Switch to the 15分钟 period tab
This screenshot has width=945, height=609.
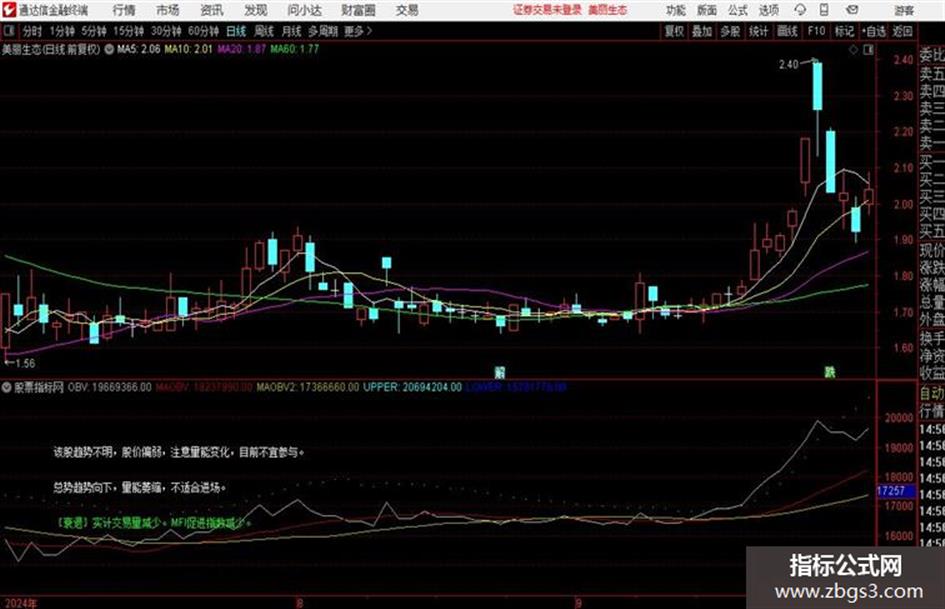(128, 31)
